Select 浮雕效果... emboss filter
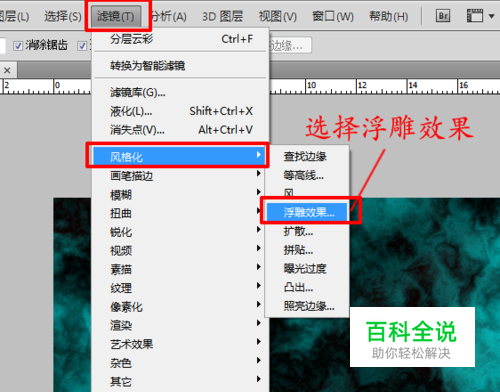 tap(307, 212)
